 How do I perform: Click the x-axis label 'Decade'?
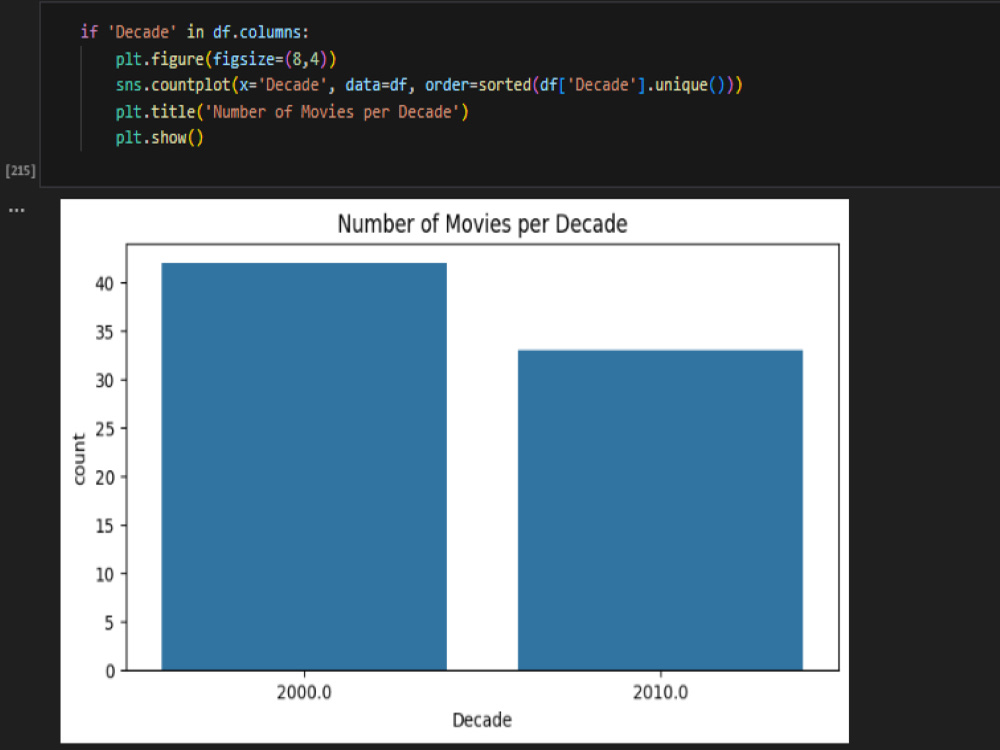482,720
